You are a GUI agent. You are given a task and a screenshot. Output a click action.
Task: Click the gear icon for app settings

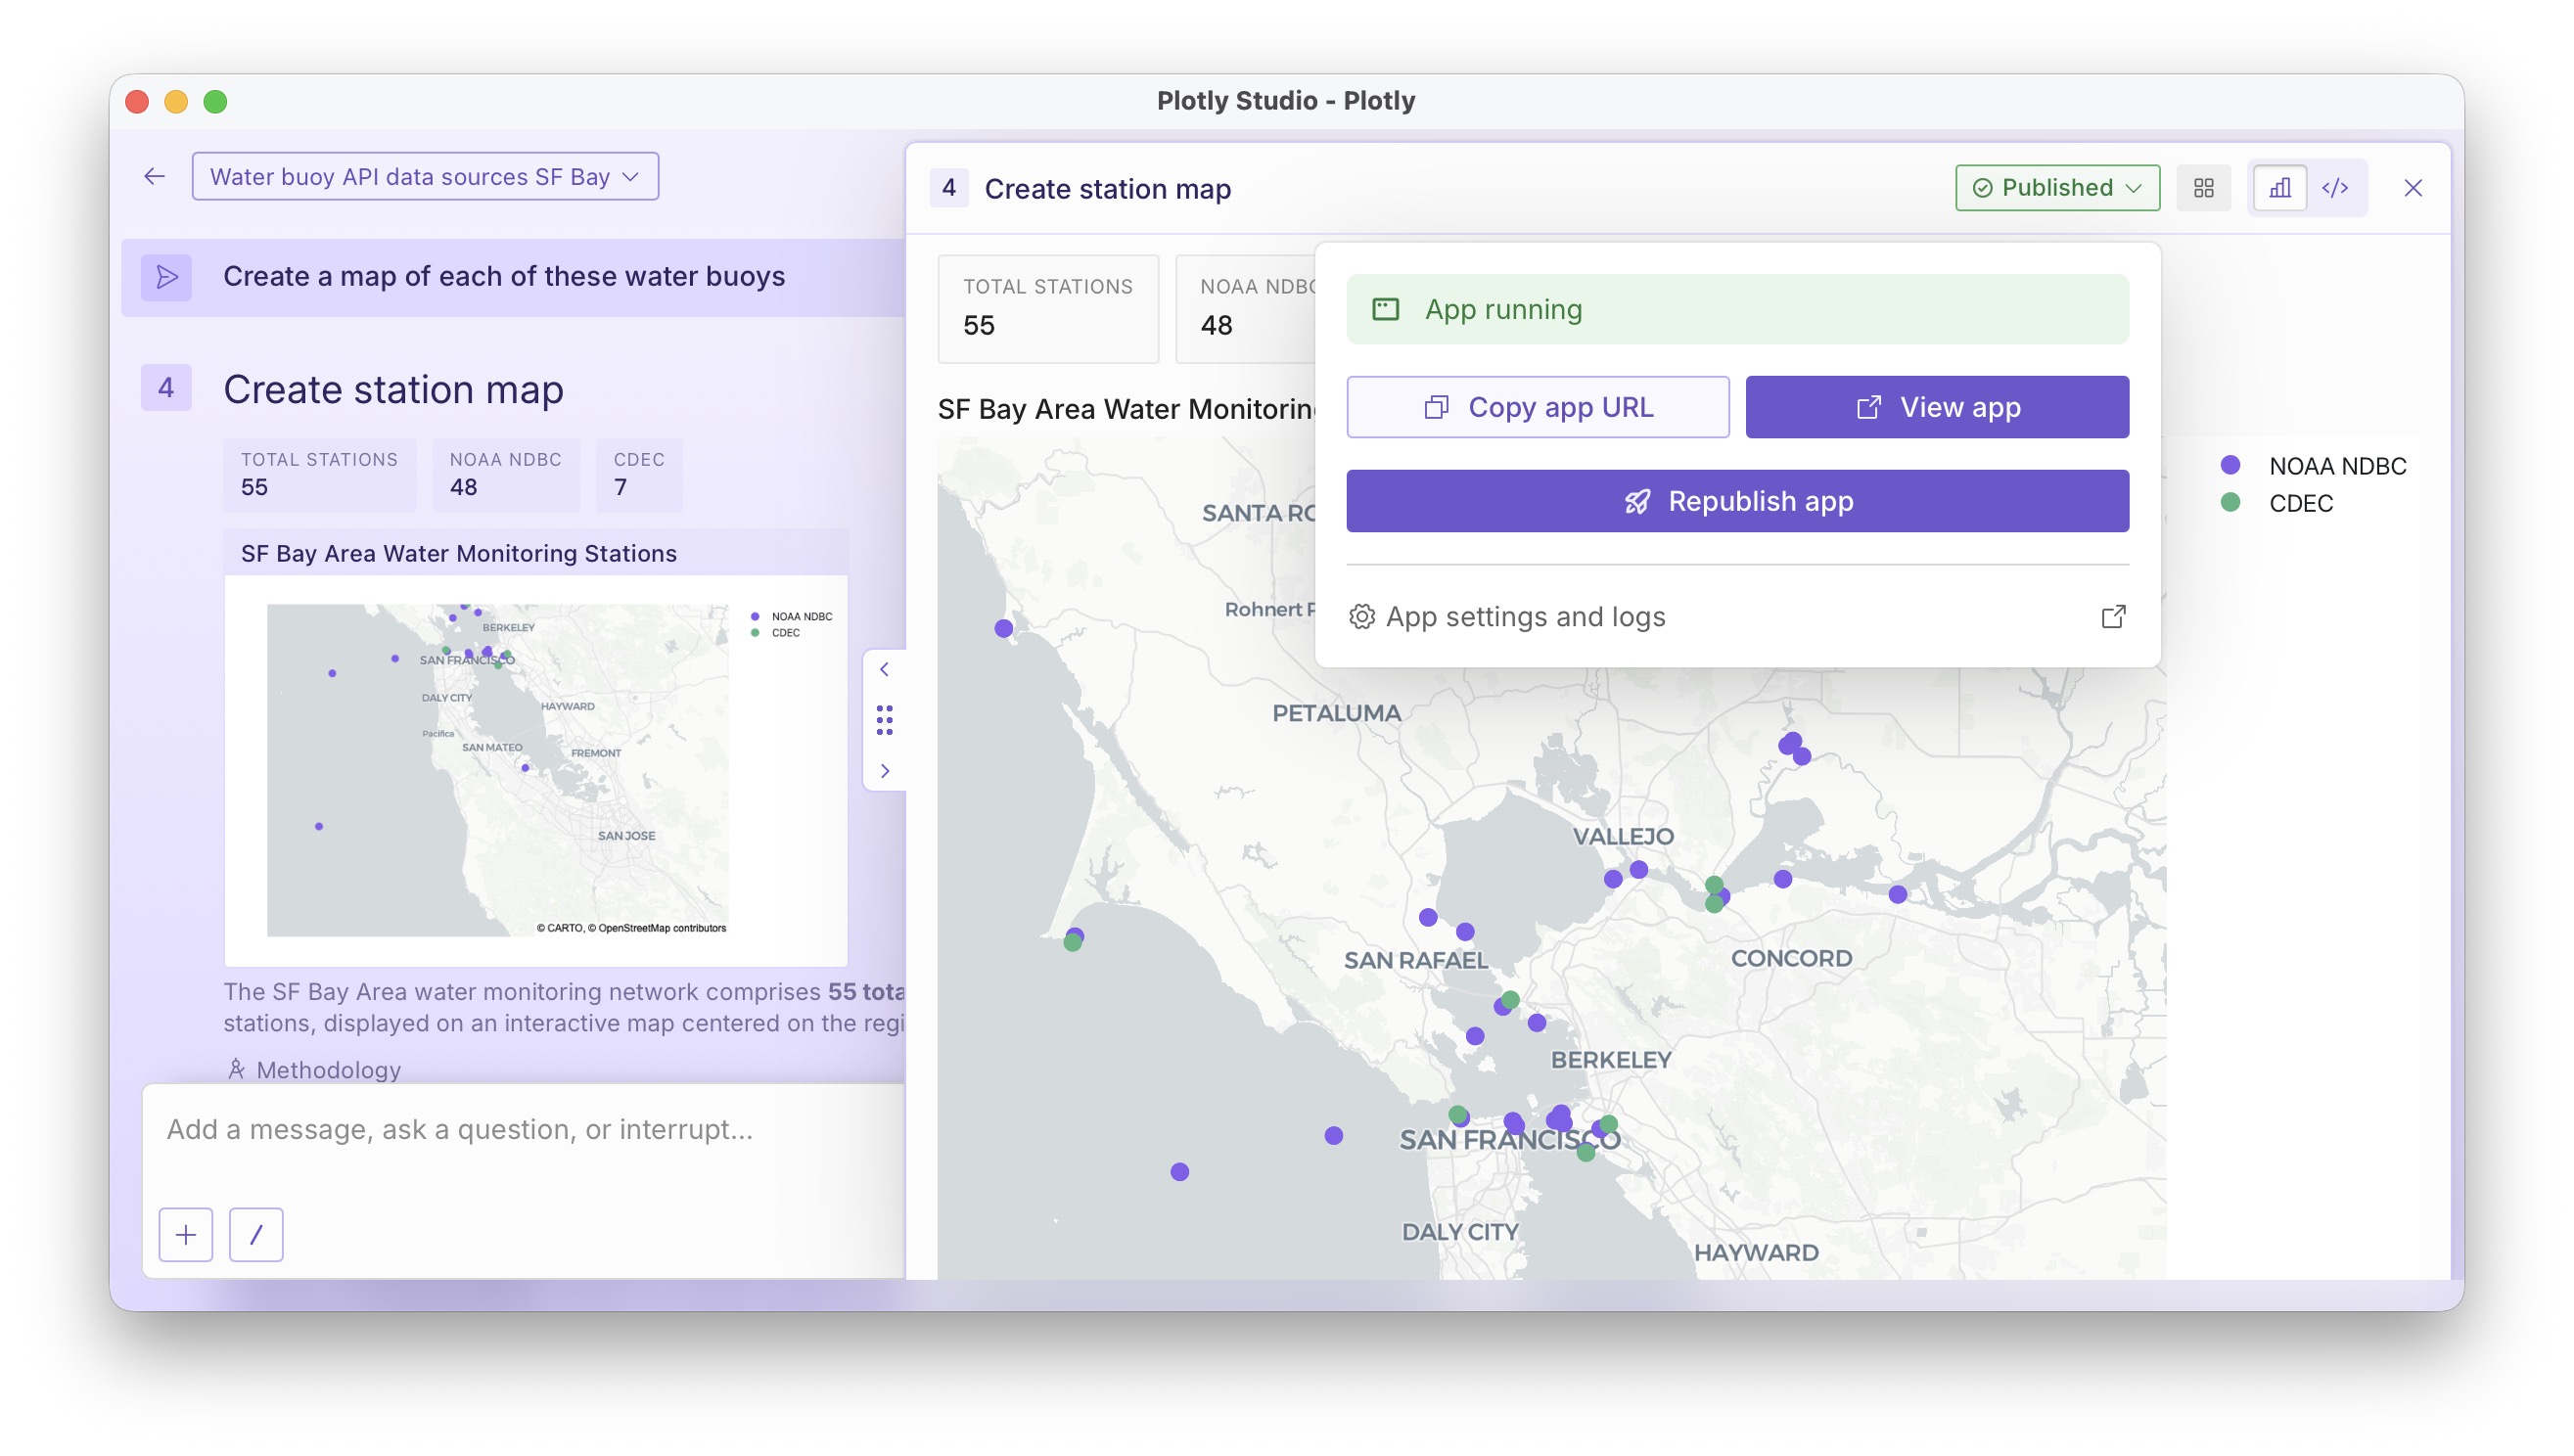1361,617
